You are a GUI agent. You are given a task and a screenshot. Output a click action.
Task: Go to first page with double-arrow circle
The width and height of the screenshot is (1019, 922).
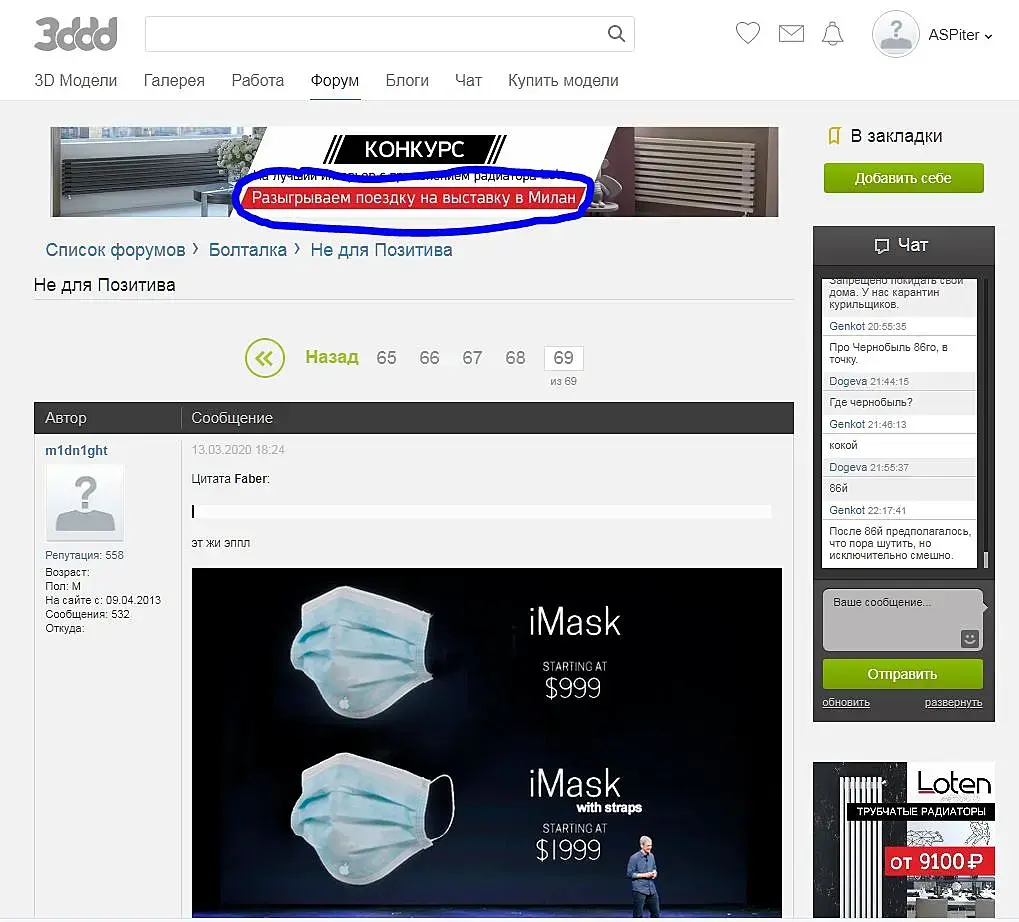(264, 357)
